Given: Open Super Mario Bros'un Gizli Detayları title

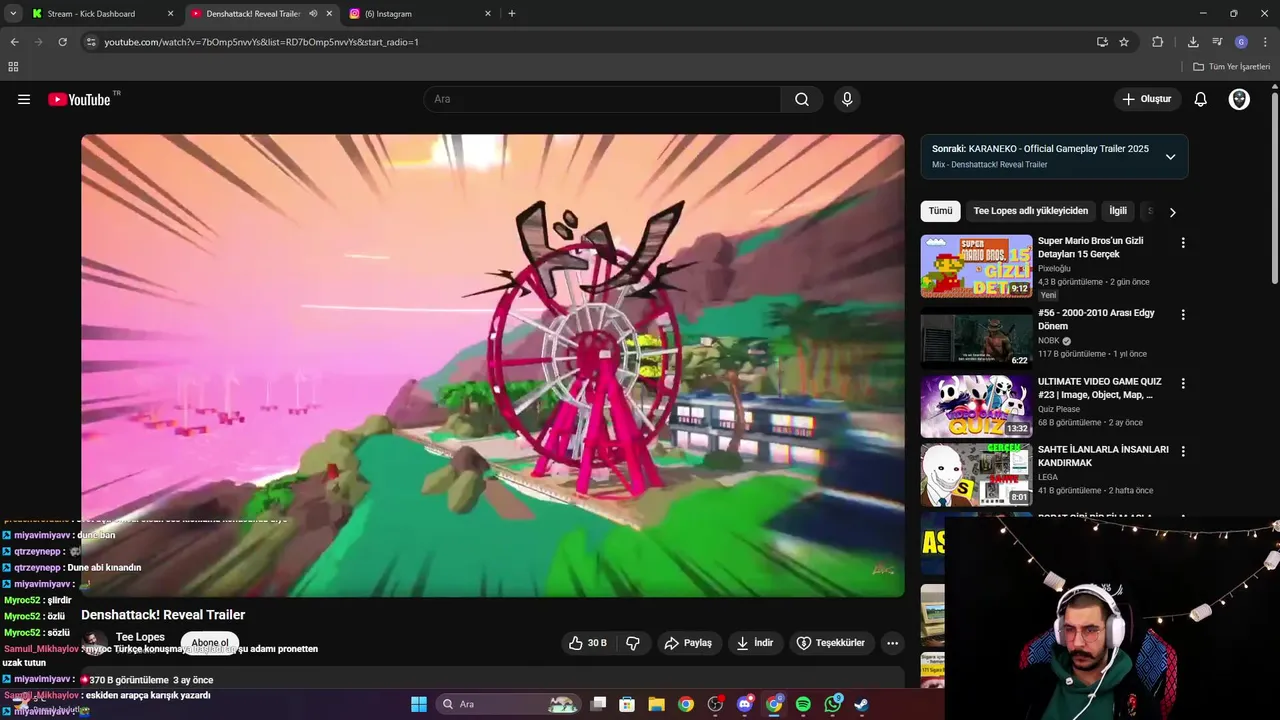Looking at the screenshot, I should tap(1090, 247).
